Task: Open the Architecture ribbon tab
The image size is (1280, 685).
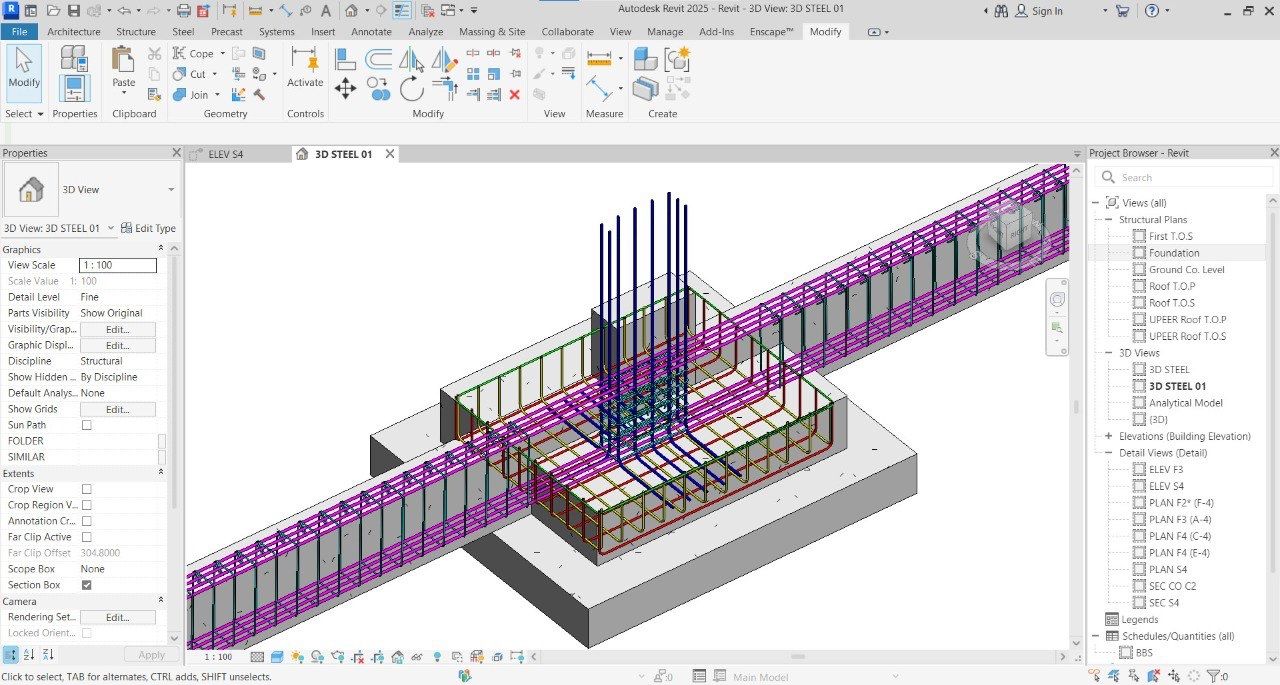Action: pyautogui.click(x=73, y=32)
